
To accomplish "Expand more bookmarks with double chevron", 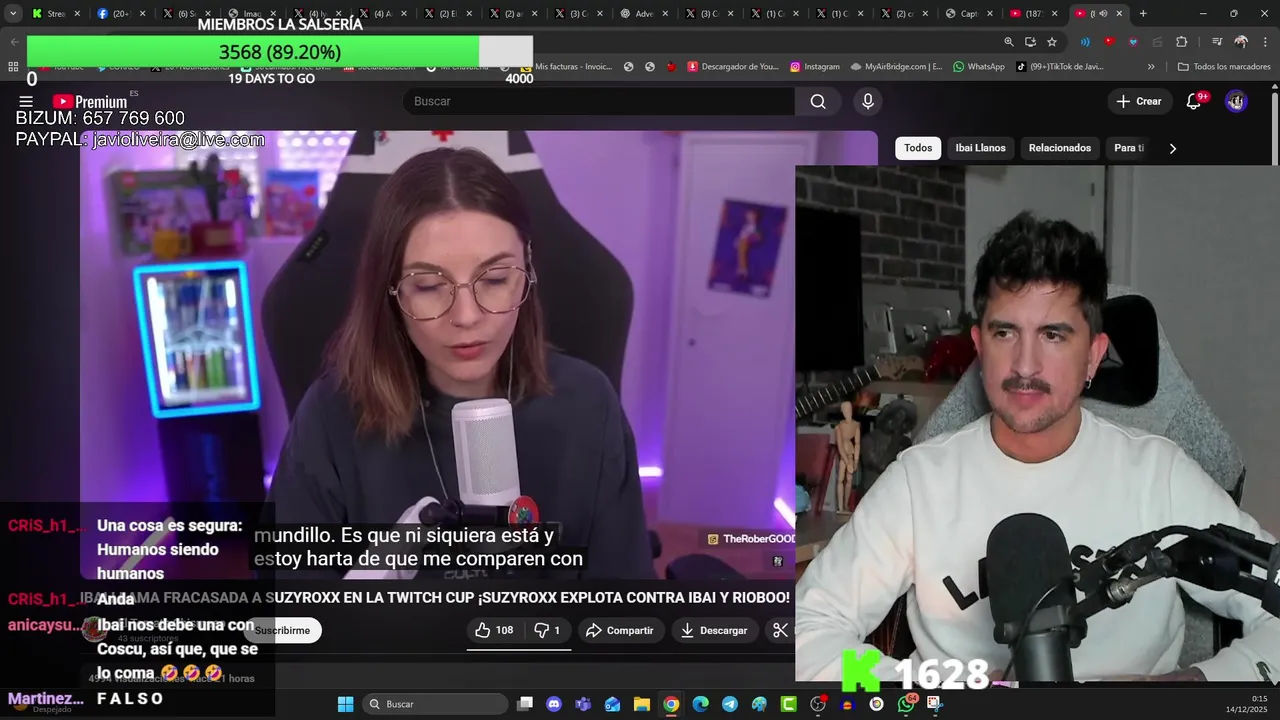I will [1151, 67].
